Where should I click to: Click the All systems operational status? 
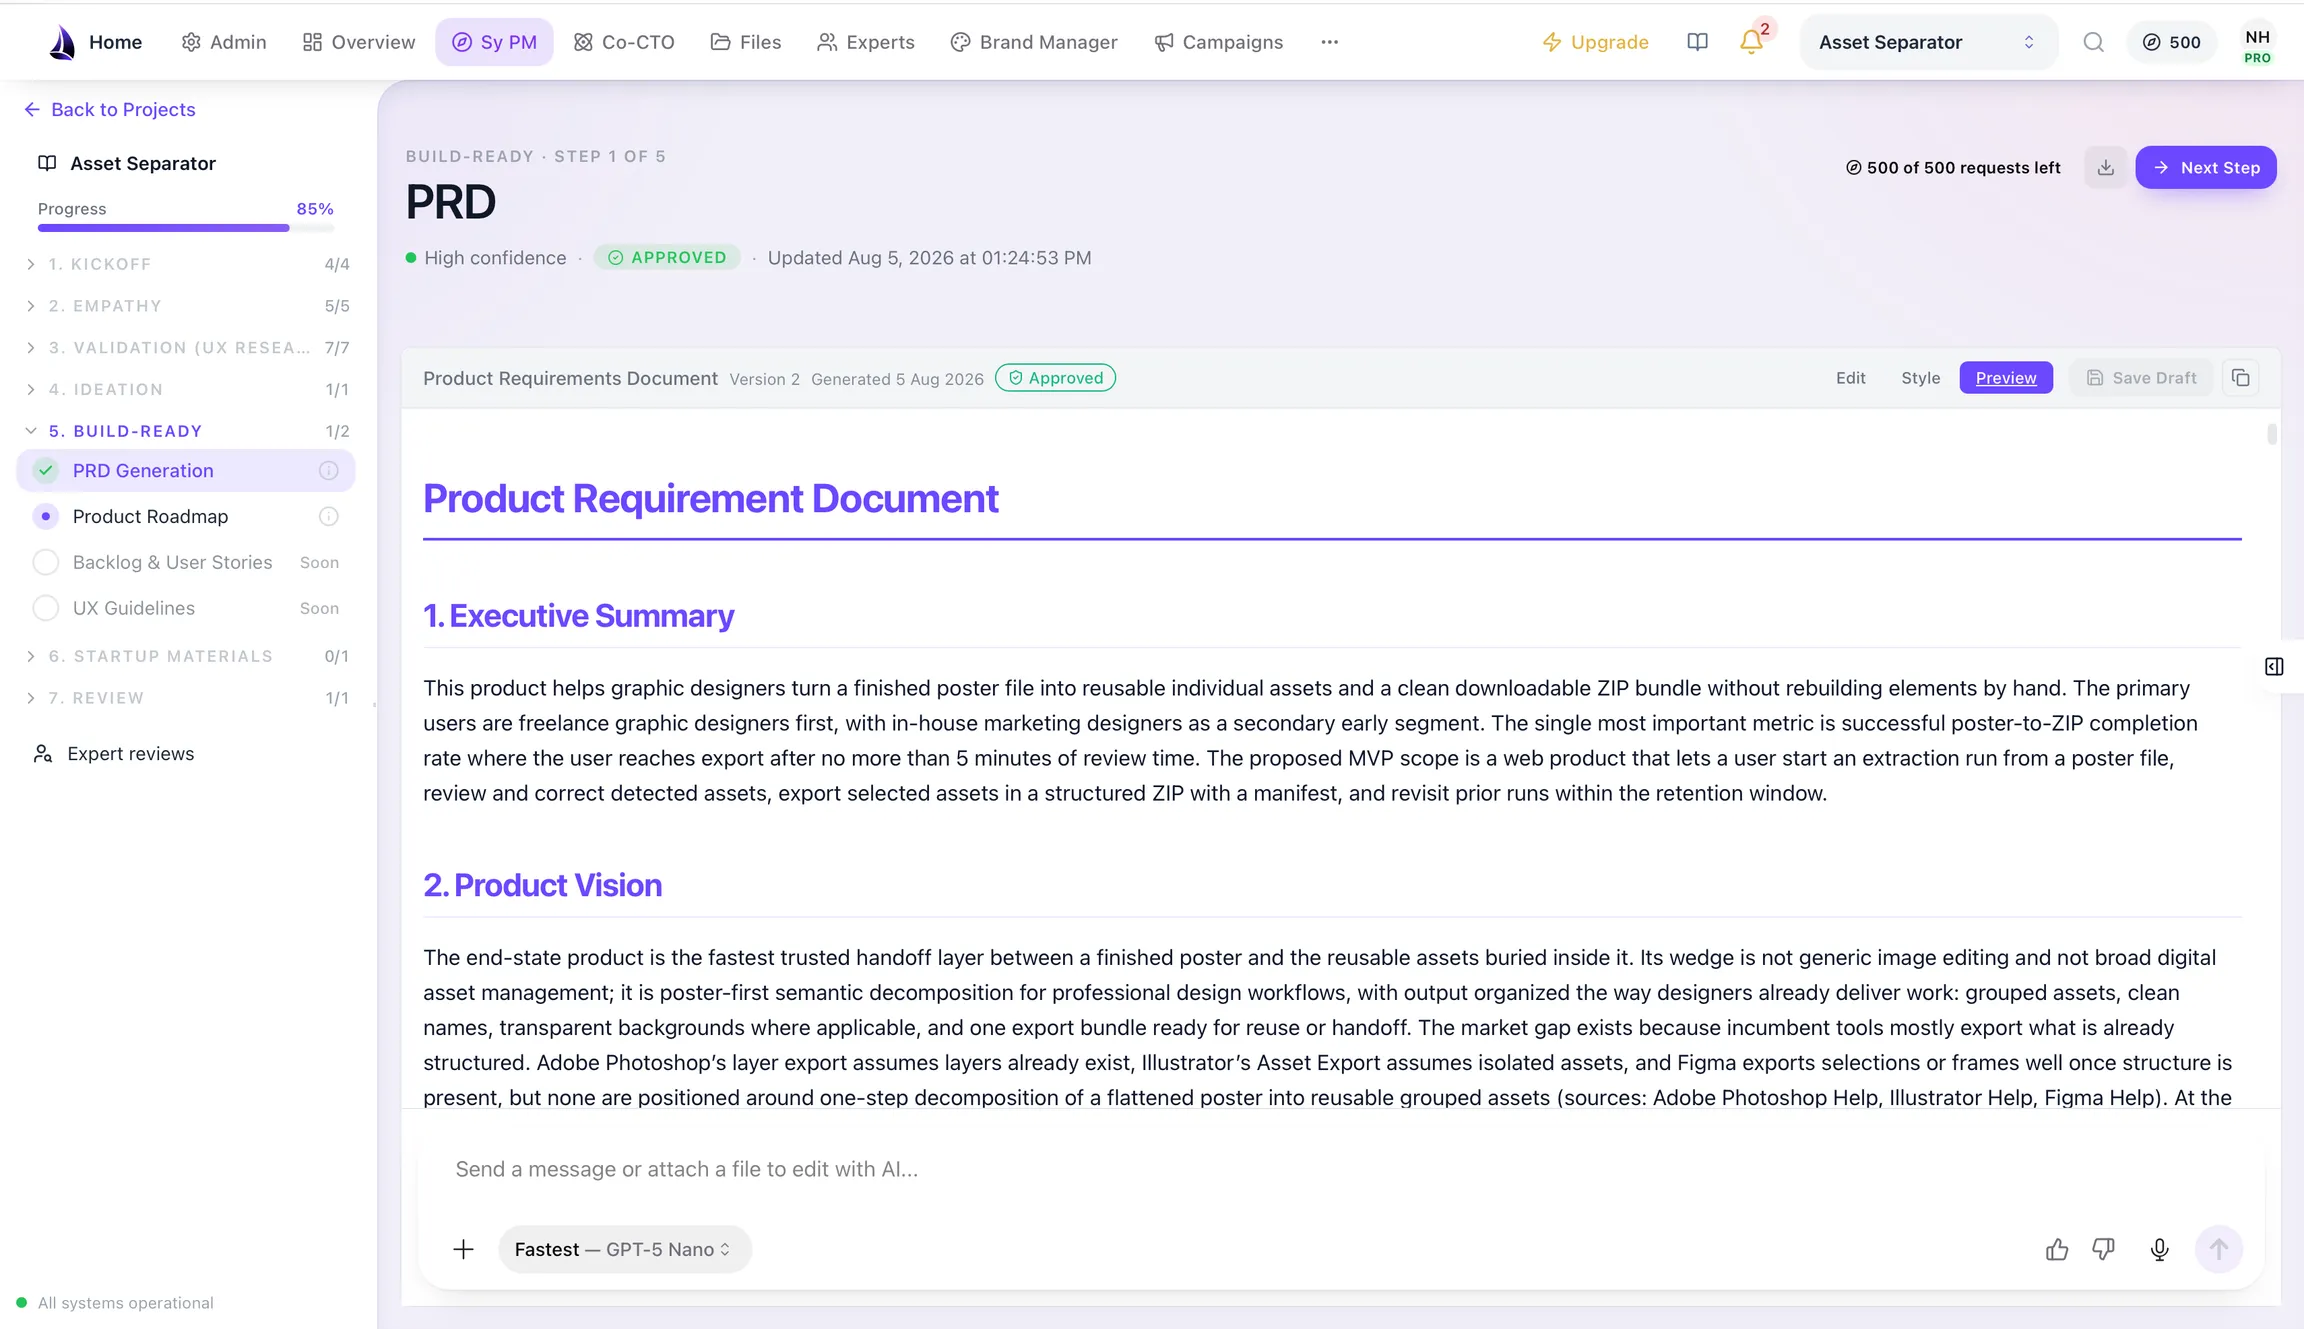115,1302
